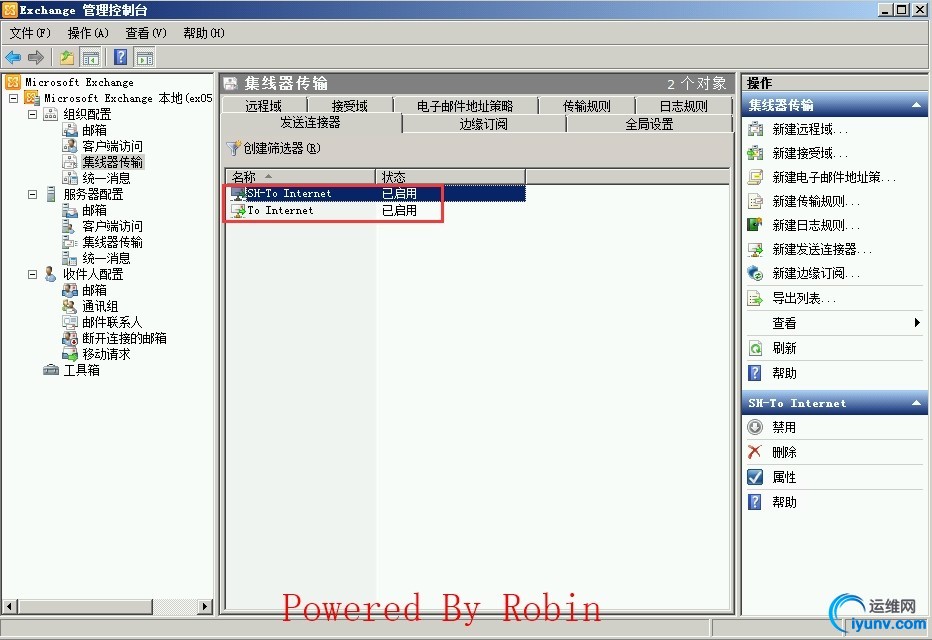Click the 新建边缘订阅 icon
This screenshot has height=640, width=932.
(755, 273)
